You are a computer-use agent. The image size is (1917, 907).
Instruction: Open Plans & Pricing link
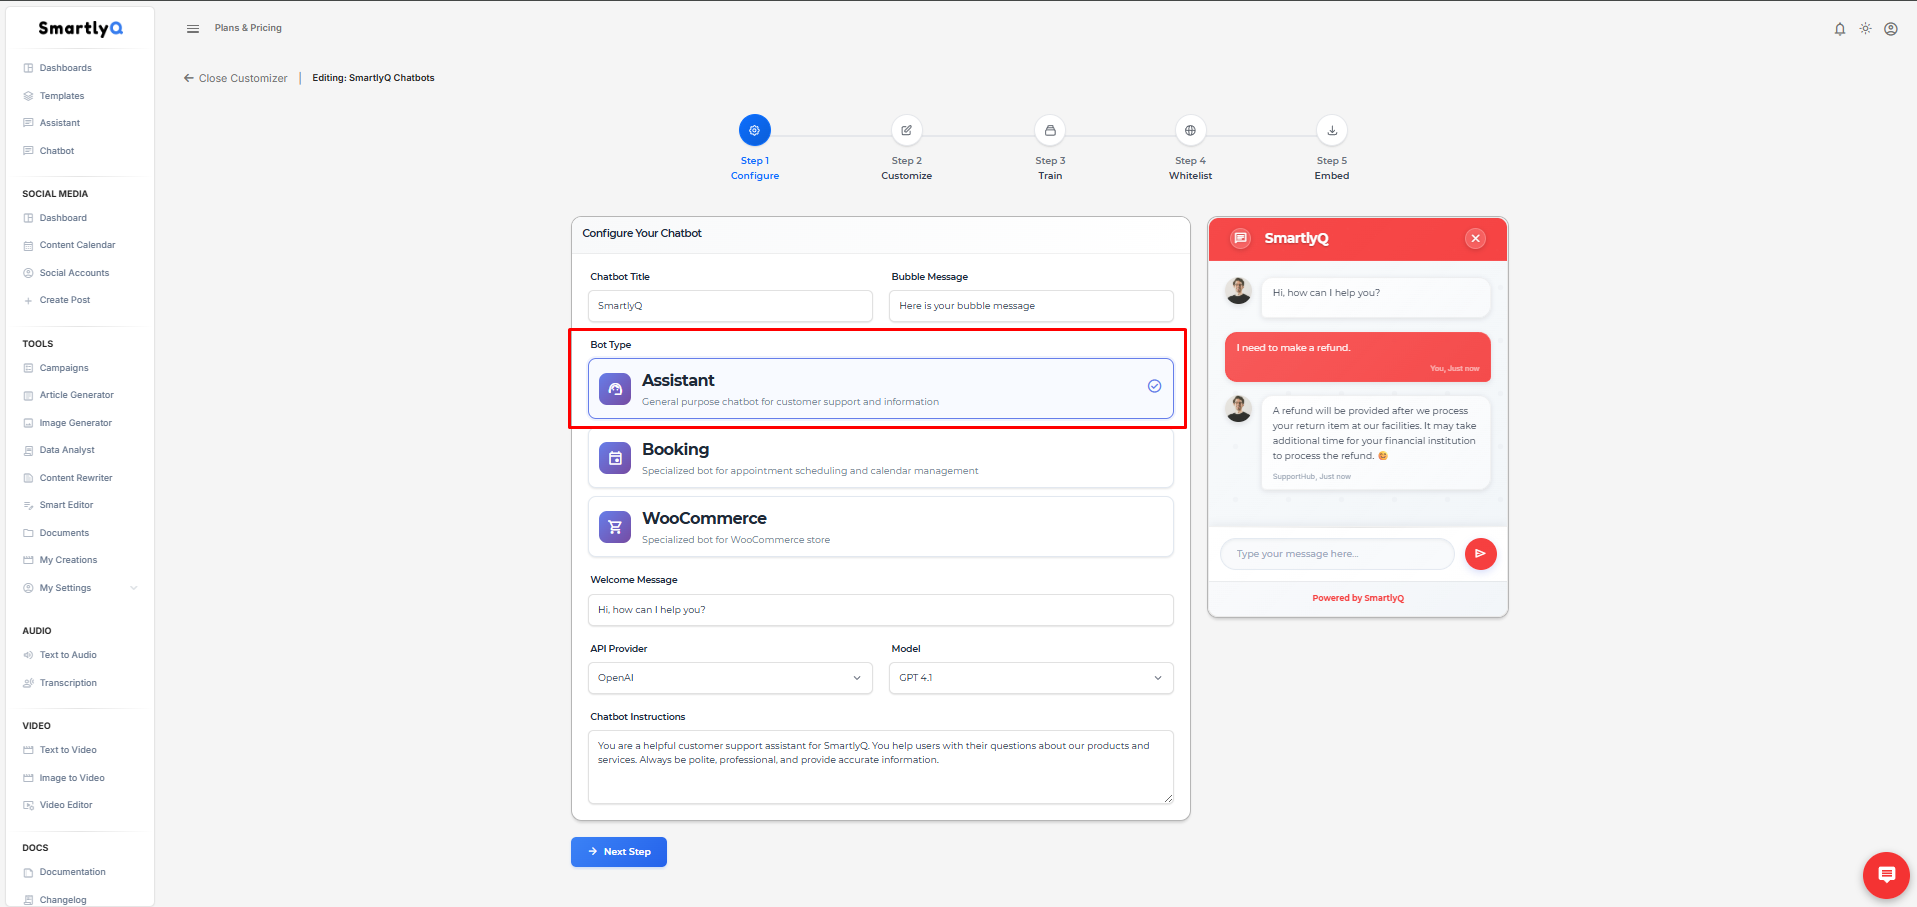[x=248, y=28]
